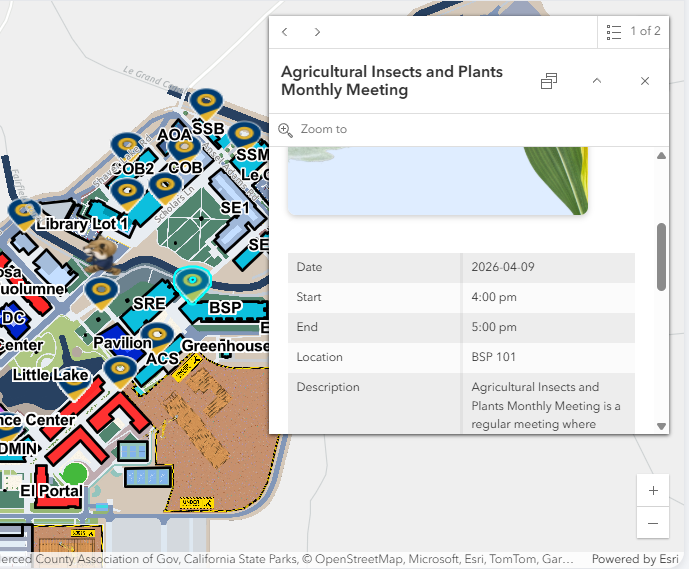Click the map attribution text
This screenshot has height=569, width=689.
pos(286,559)
